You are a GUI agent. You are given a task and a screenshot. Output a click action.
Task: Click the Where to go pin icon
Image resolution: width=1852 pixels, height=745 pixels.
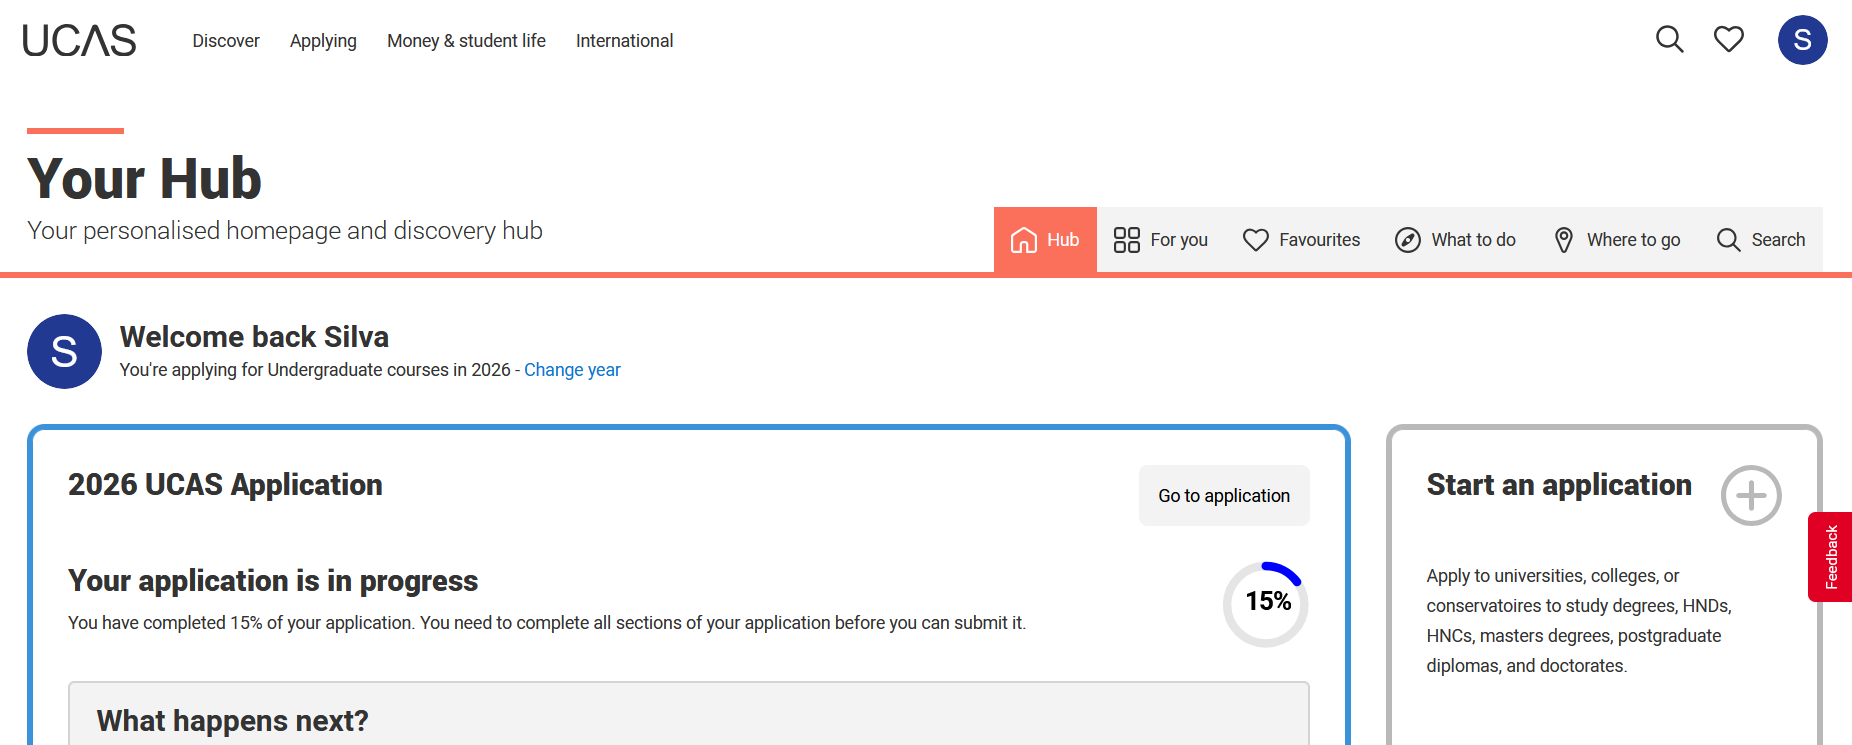click(1564, 240)
